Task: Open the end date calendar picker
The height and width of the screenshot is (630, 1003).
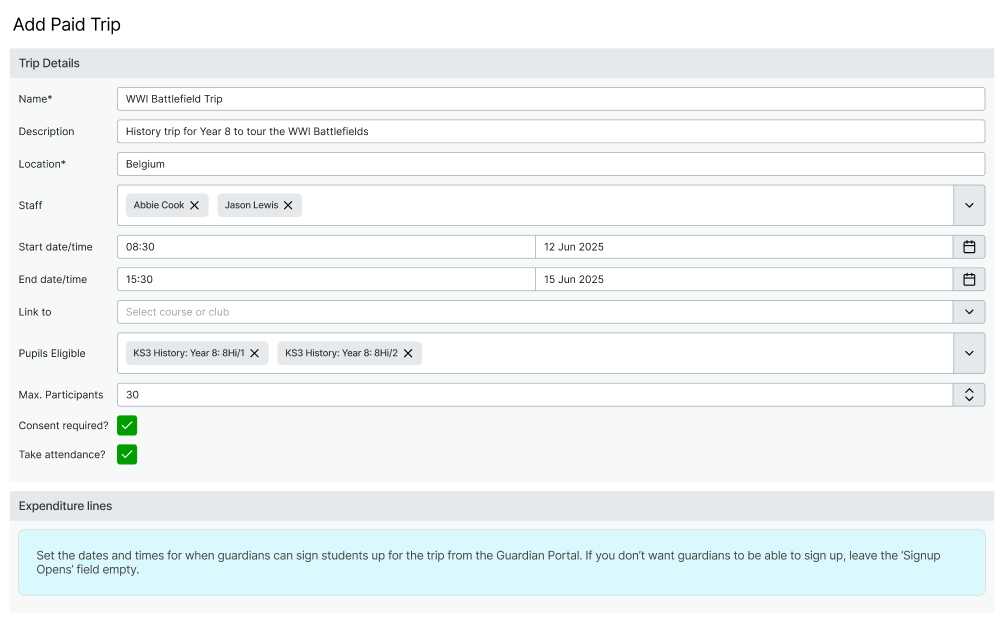Action: click(x=968, y=279)
